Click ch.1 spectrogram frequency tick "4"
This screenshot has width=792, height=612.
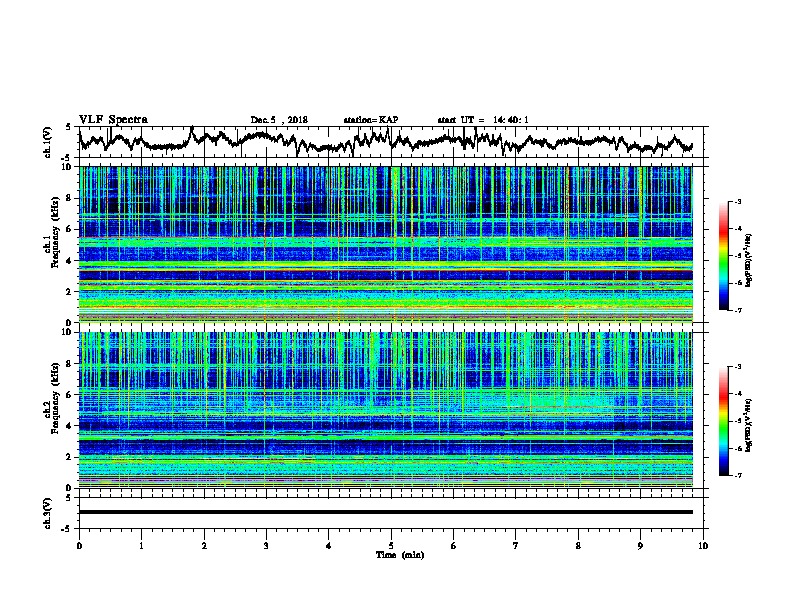tap(71, 261)
